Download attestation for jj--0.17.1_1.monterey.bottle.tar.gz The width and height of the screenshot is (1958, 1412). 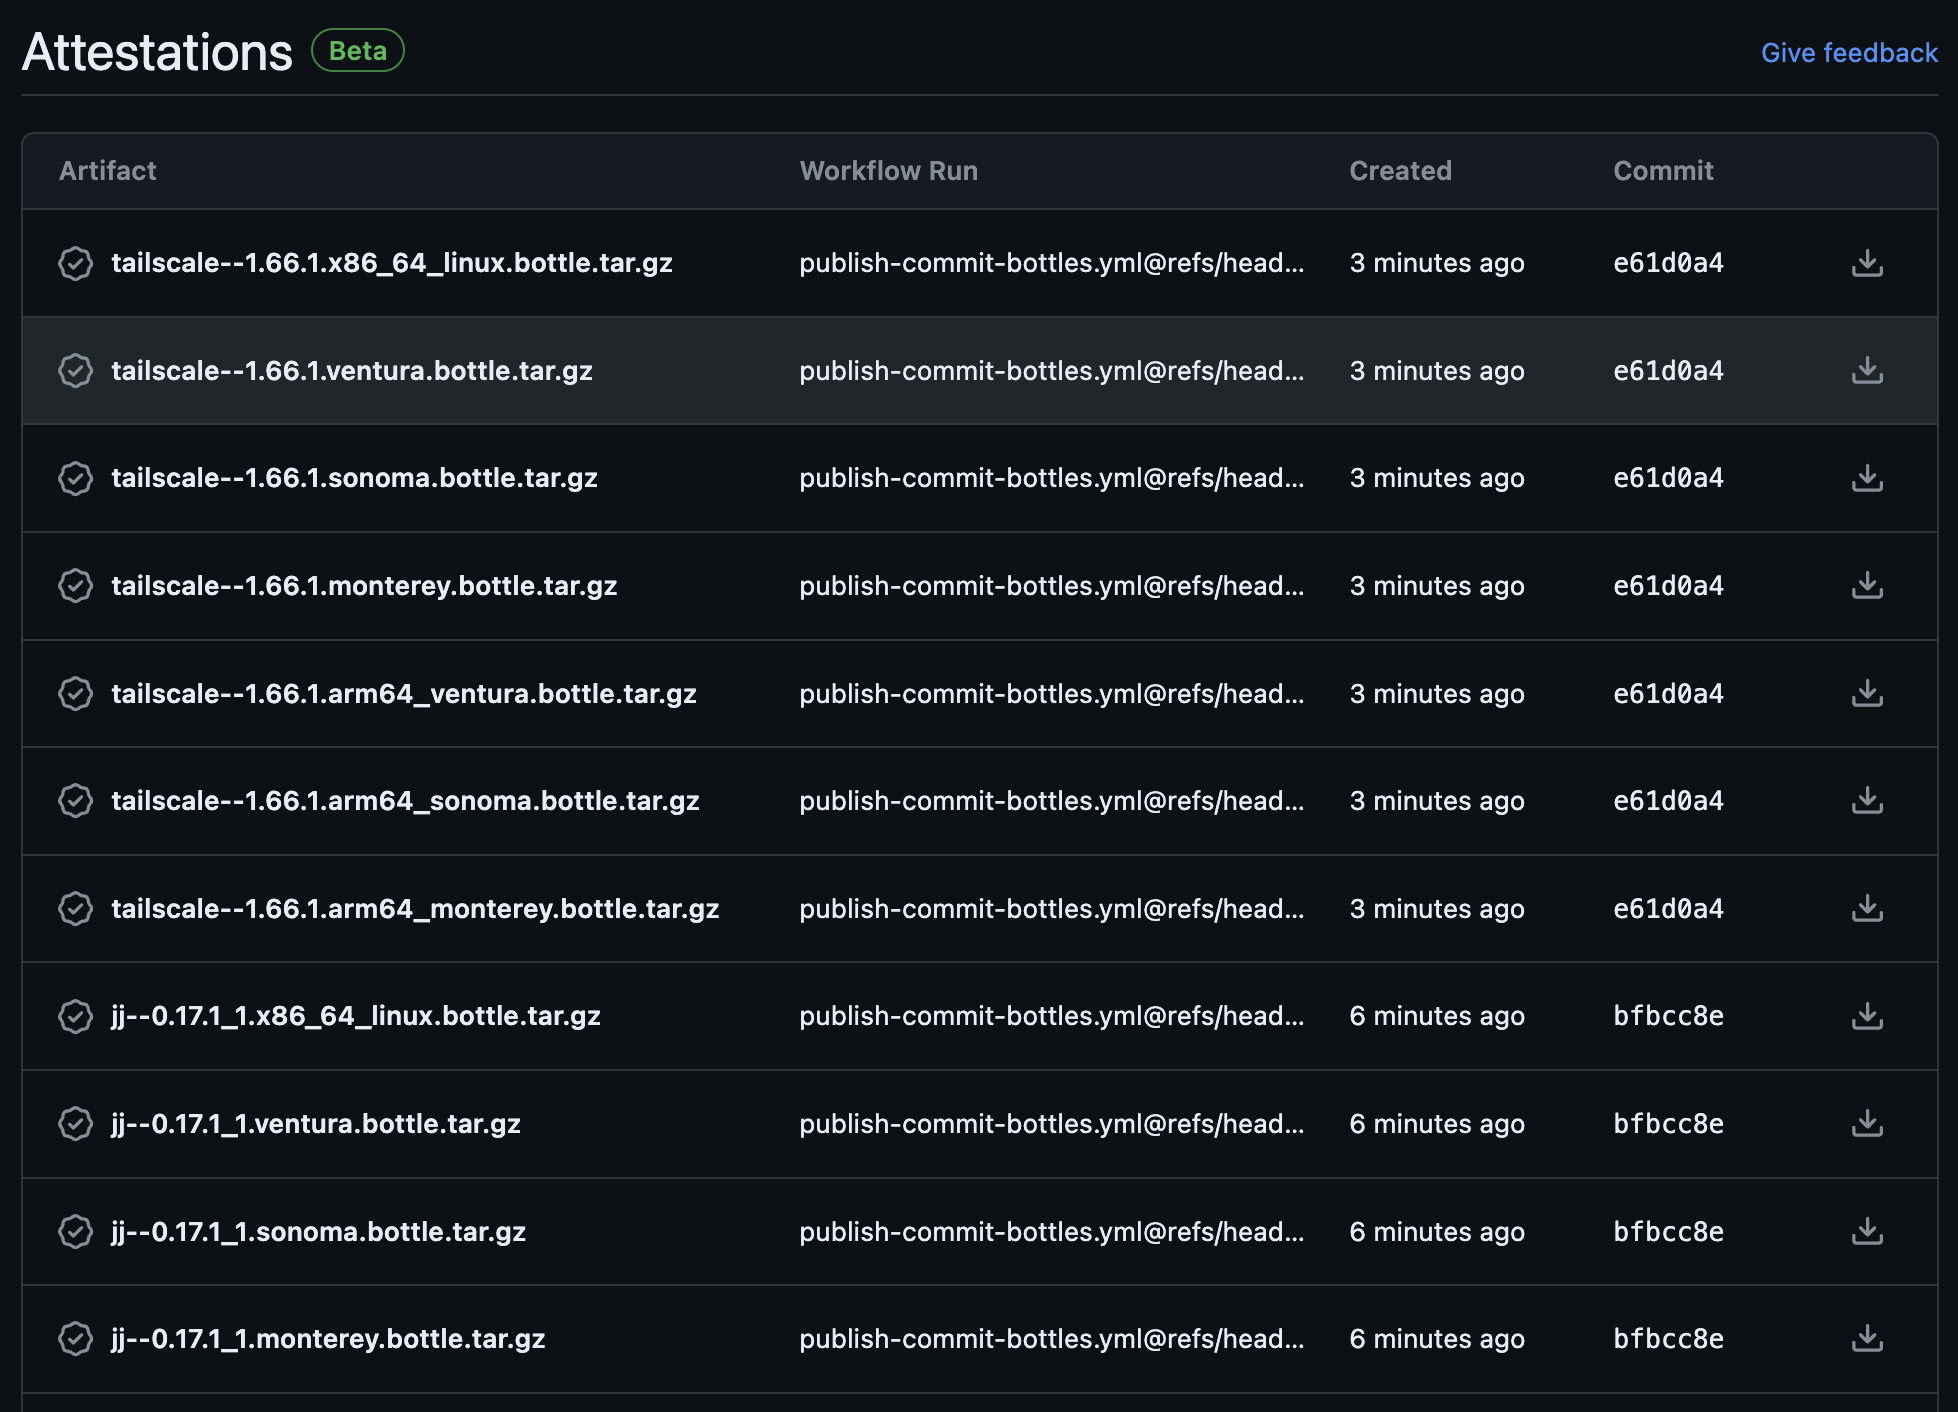click(1867, 1339)
